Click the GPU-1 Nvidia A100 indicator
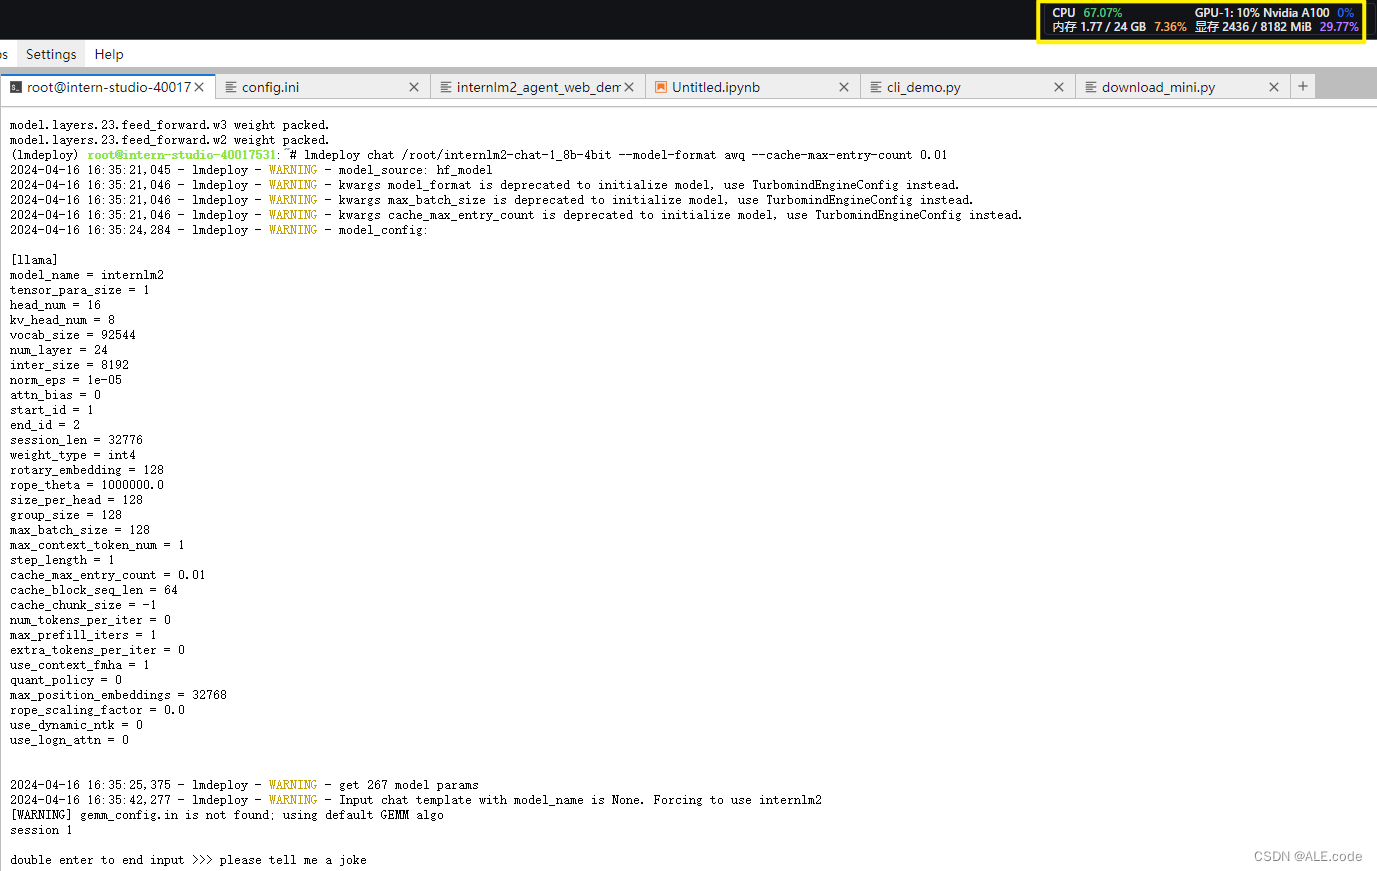This screenshot has height=871, width=1377. (x=1260, y=13)
